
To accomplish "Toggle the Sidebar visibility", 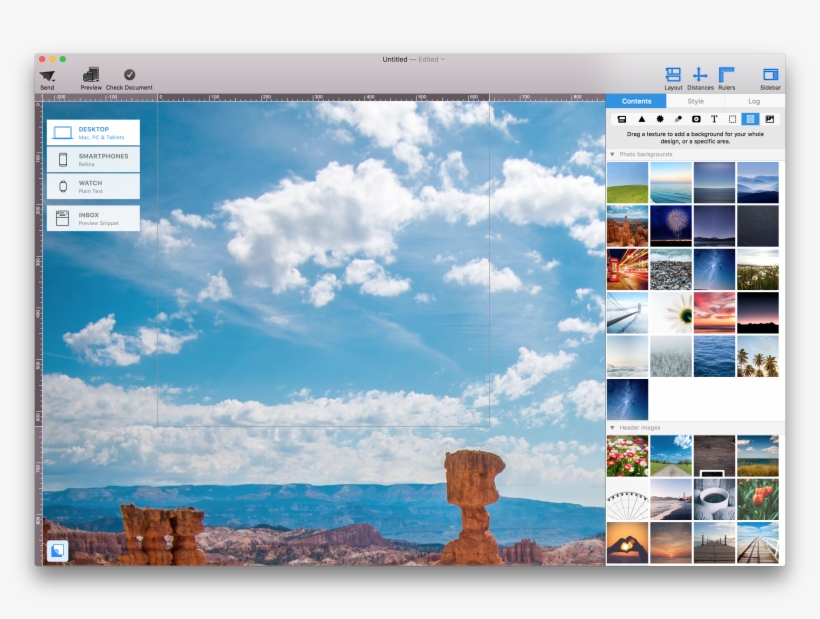I will 769,74.
